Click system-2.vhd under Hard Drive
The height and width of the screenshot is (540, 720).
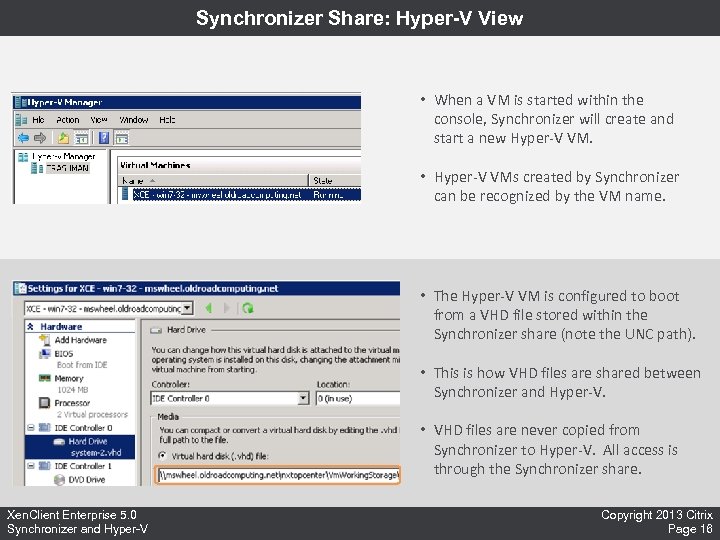coord(96,453)
